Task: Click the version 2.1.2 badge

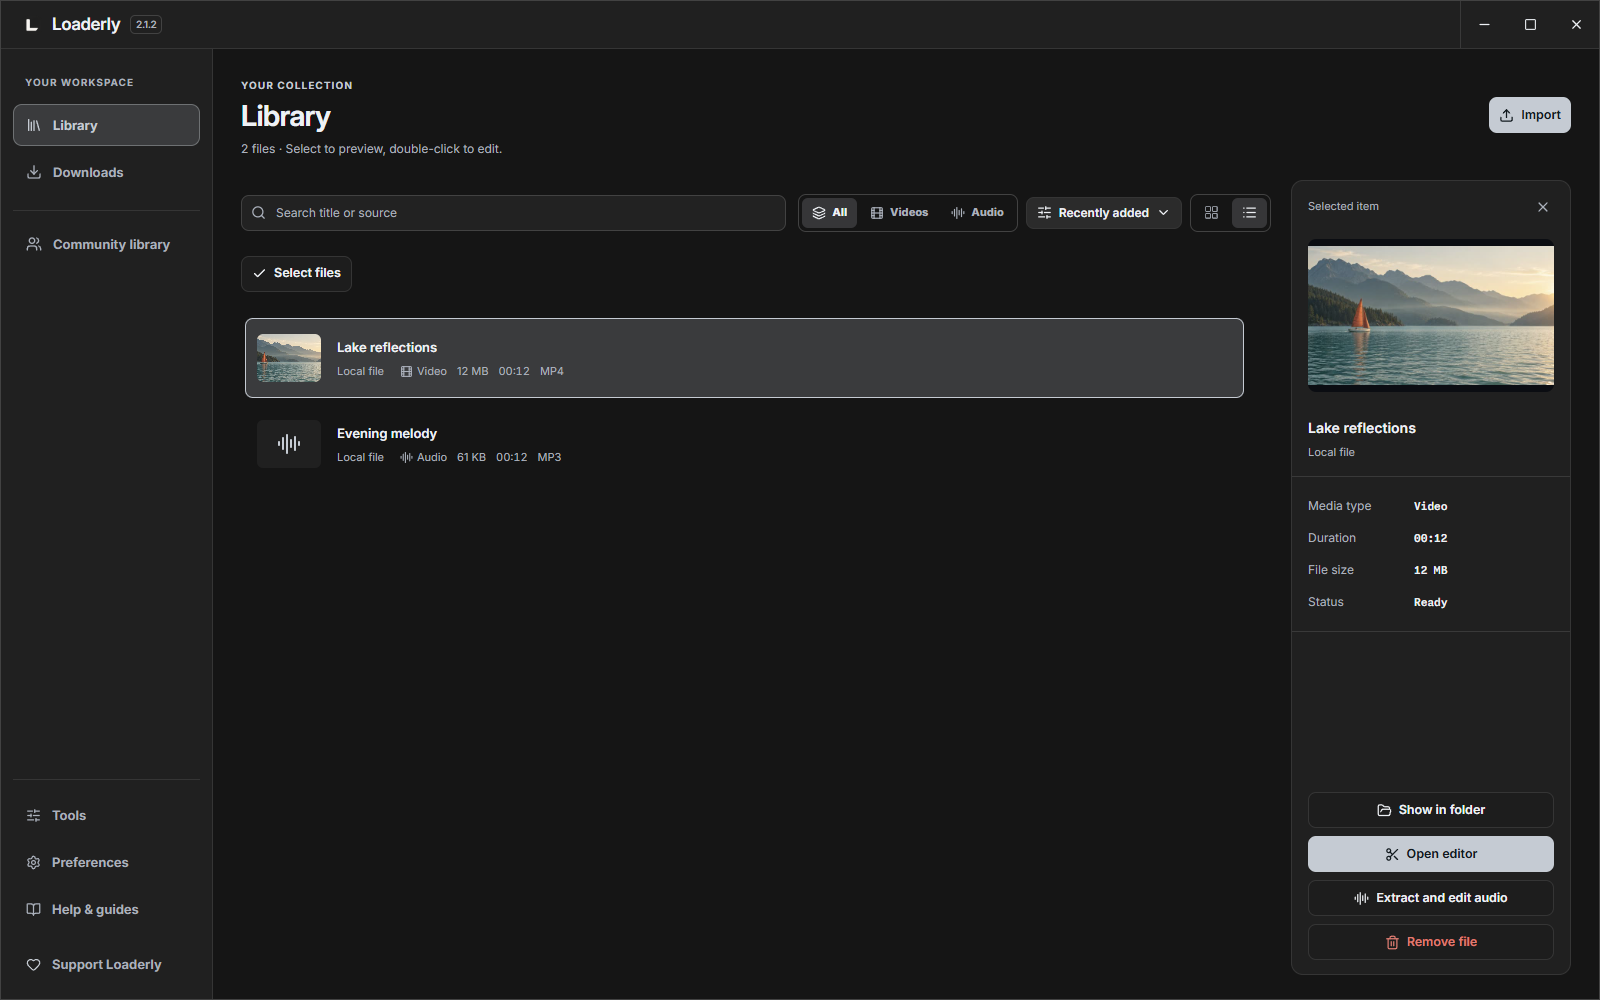Action: click(146, 25)
